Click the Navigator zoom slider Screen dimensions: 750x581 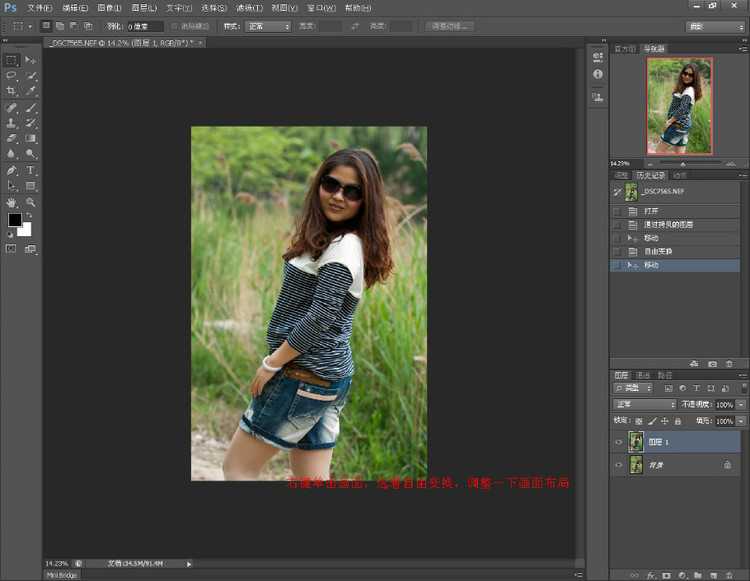683,164
